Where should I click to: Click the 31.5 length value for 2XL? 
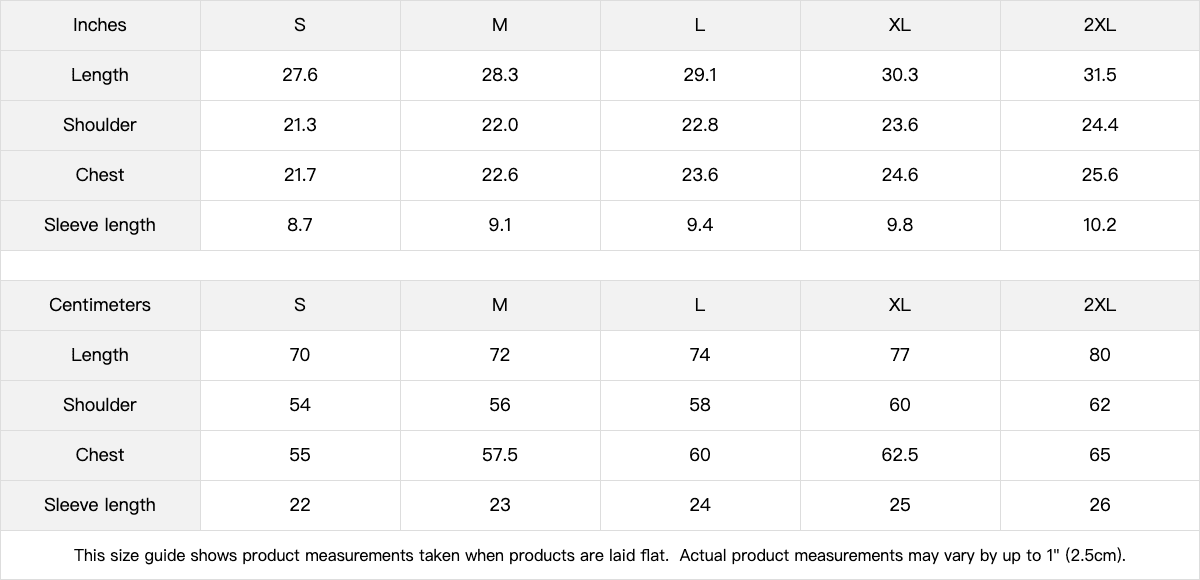pos(1099,75)
